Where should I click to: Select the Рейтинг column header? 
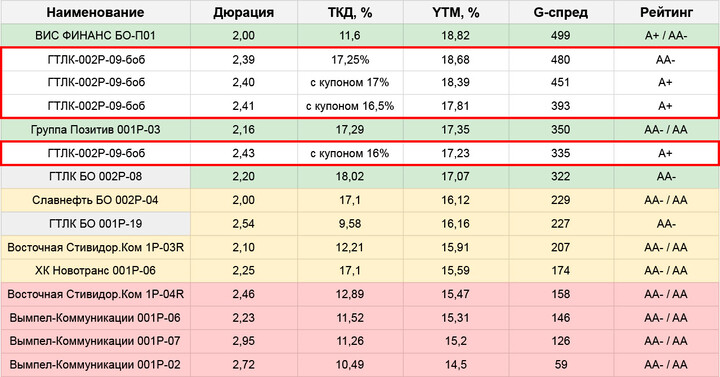(x=667, y=12)
